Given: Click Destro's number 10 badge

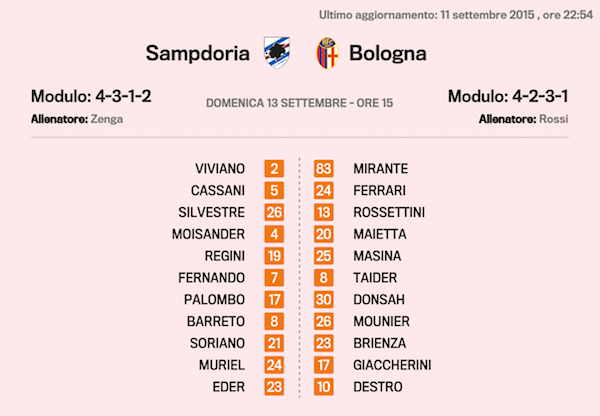Looking at the screenshot, I should point(324,387).
